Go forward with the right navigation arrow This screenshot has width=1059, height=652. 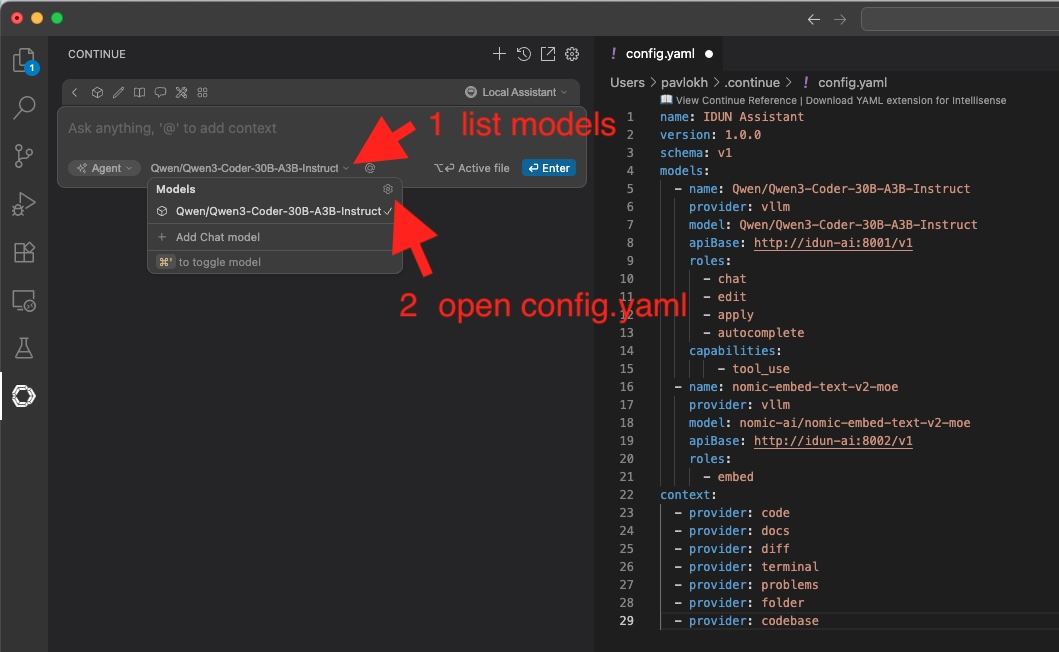[840, 20]
